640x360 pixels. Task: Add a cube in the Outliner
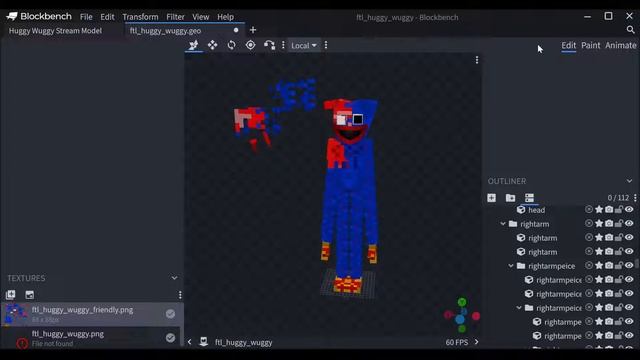pos(491,198)
